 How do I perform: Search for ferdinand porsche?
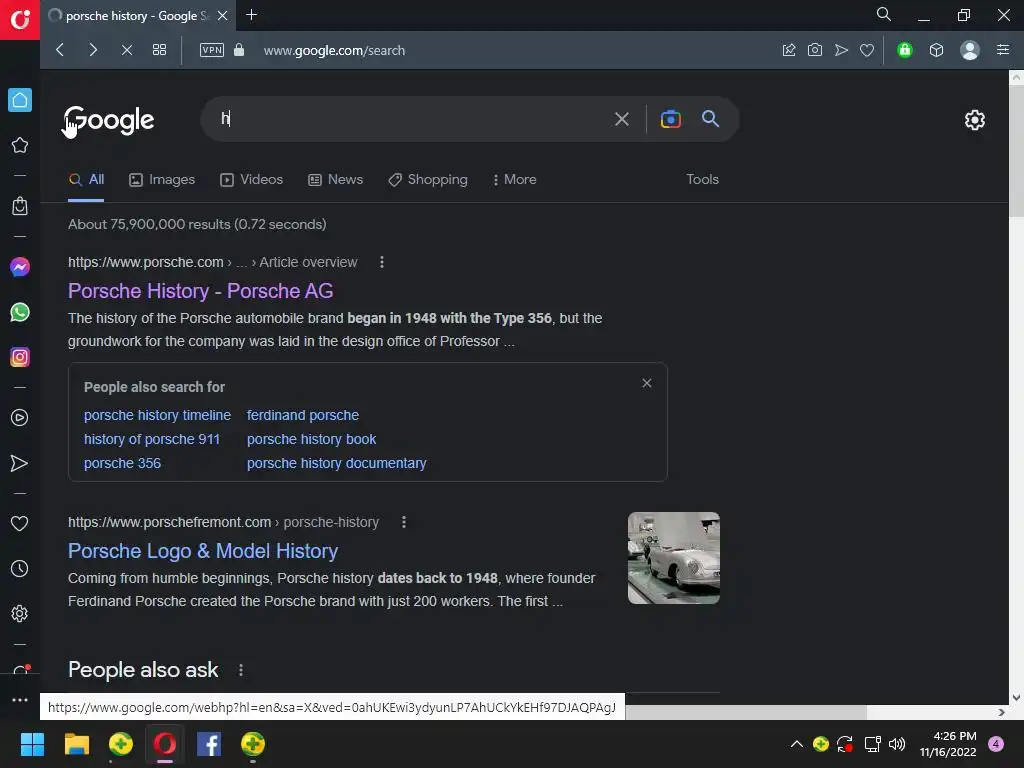click(x=303, y=415)
